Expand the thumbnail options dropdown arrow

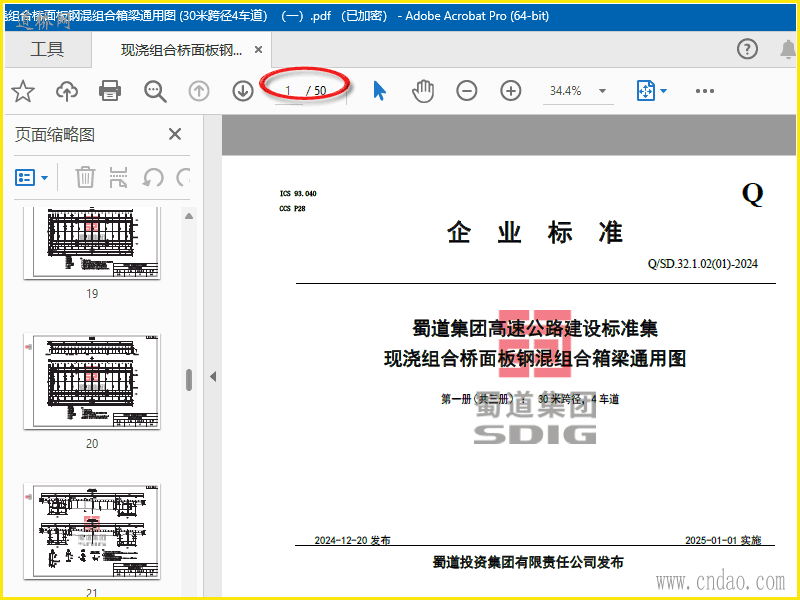coord(44,178)
